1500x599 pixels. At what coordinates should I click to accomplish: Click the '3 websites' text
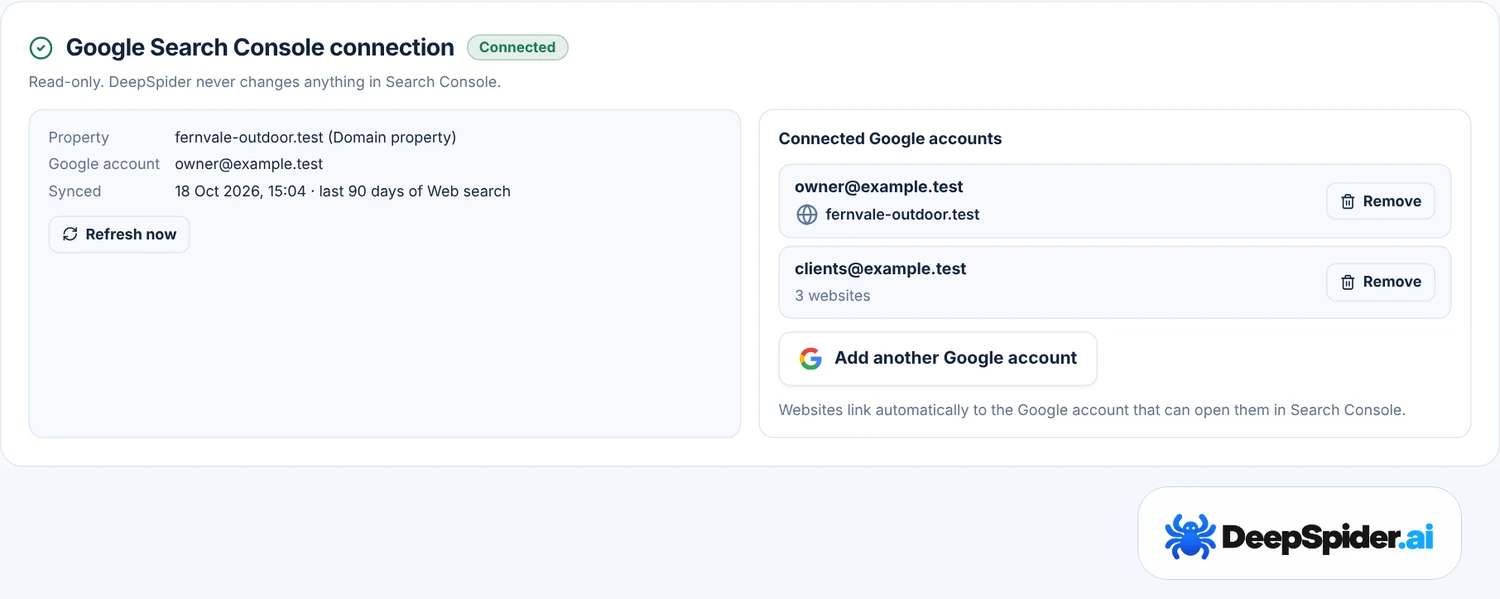833,295
